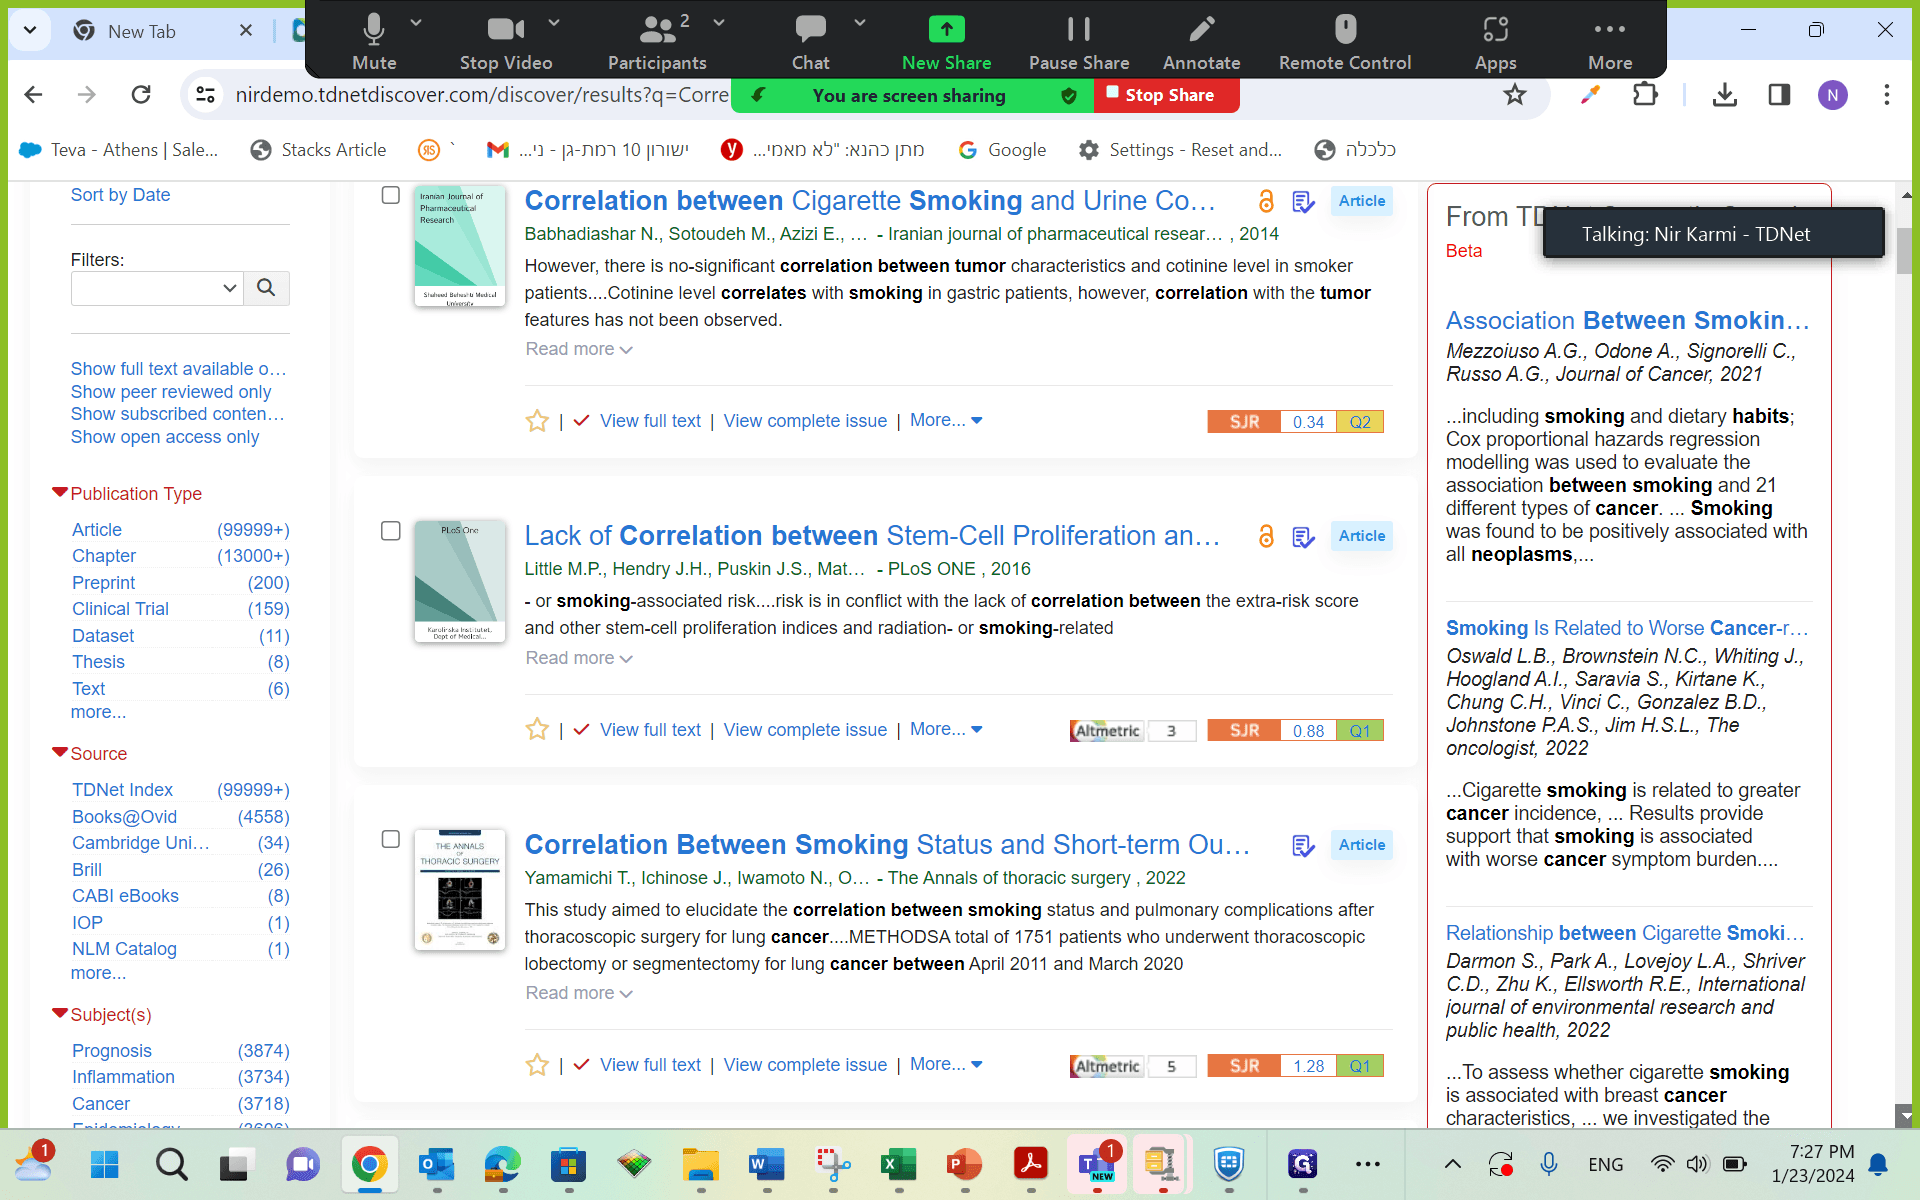Screen dimensions: 1920x1200
Task: Click the PLoS One journal cover thumbnail
Action: [460, 581]
